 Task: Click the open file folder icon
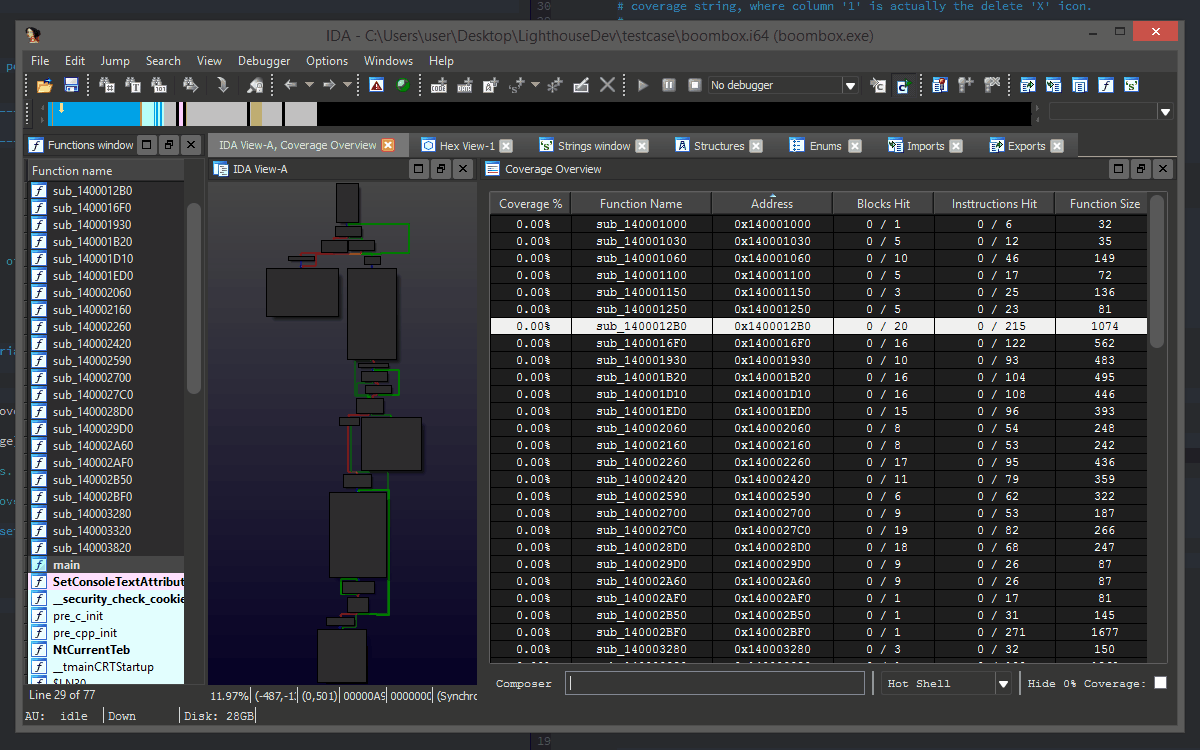click(45, 85)
